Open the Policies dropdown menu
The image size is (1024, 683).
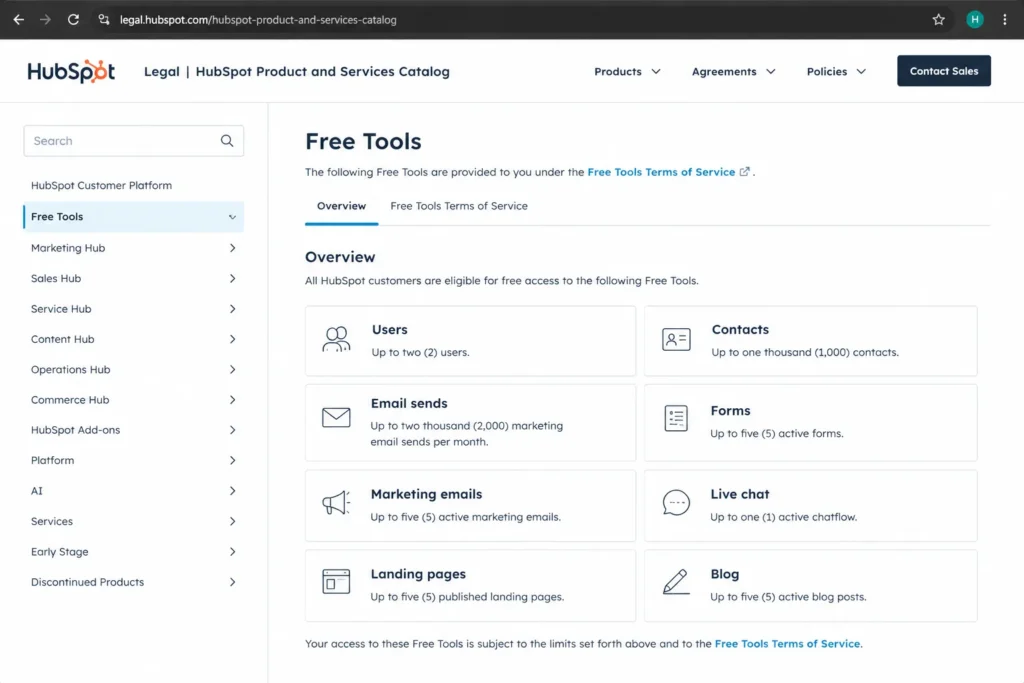tap(837, 71)
